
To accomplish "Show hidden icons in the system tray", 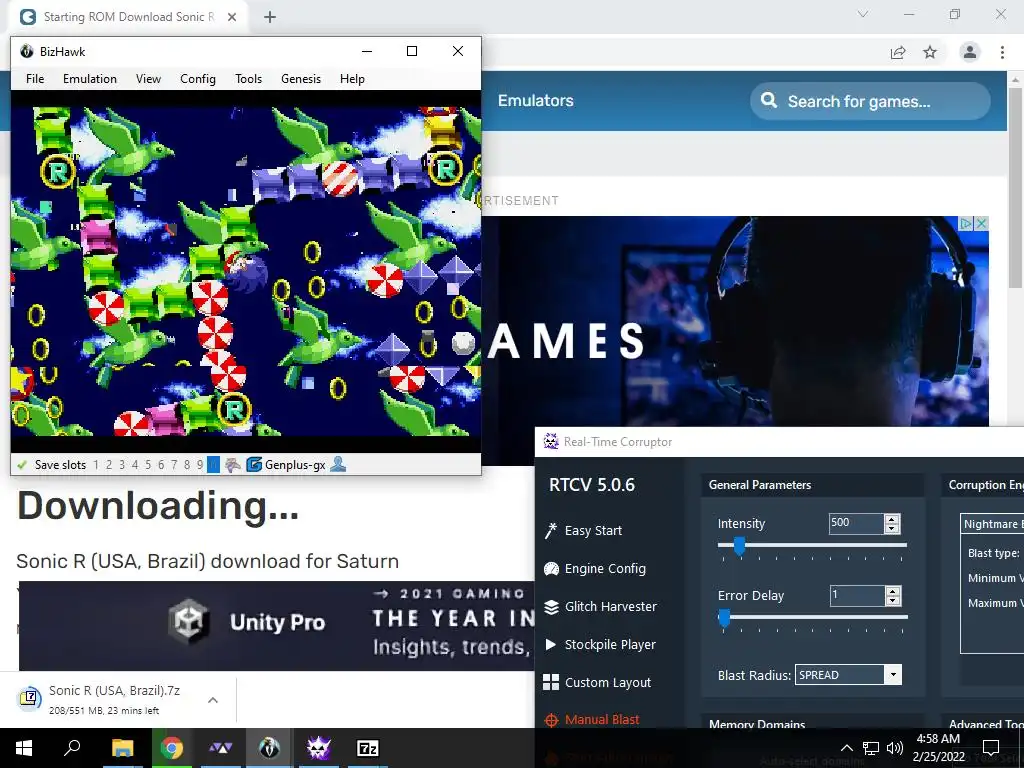I will click(x=846, y=748).
